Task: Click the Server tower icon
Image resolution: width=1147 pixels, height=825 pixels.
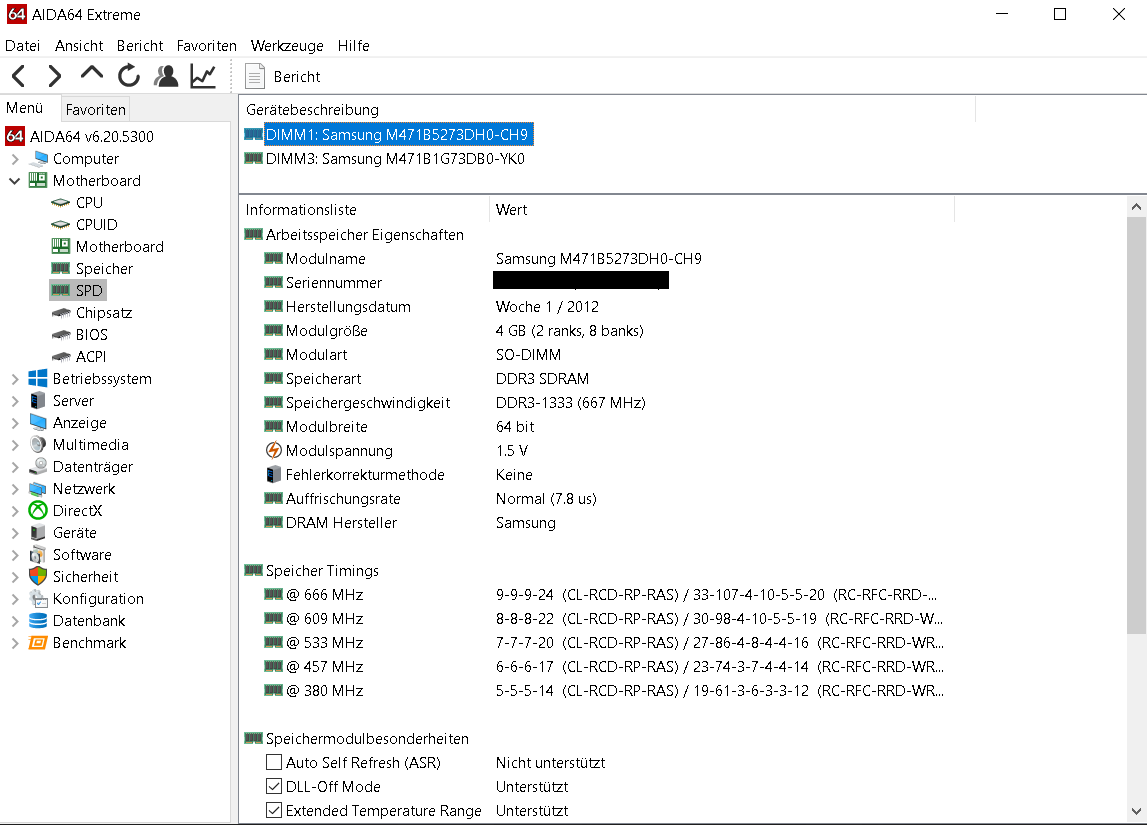Action: tap(38, 401)
